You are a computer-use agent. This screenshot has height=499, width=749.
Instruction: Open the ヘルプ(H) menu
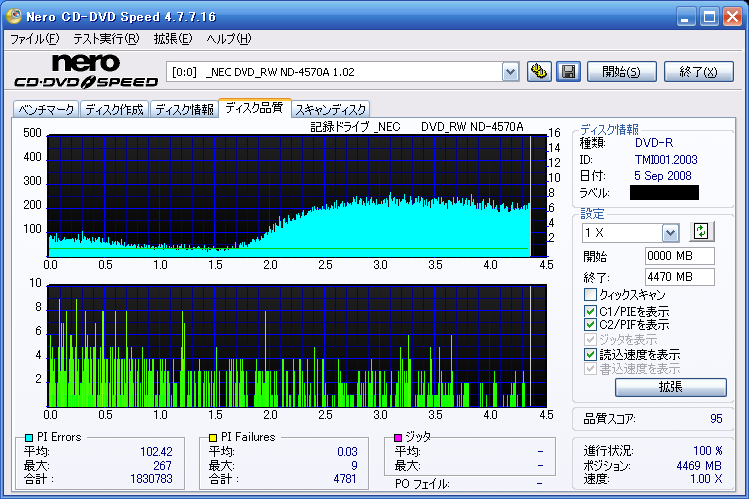pyautogui.click(x=228, y=39)
